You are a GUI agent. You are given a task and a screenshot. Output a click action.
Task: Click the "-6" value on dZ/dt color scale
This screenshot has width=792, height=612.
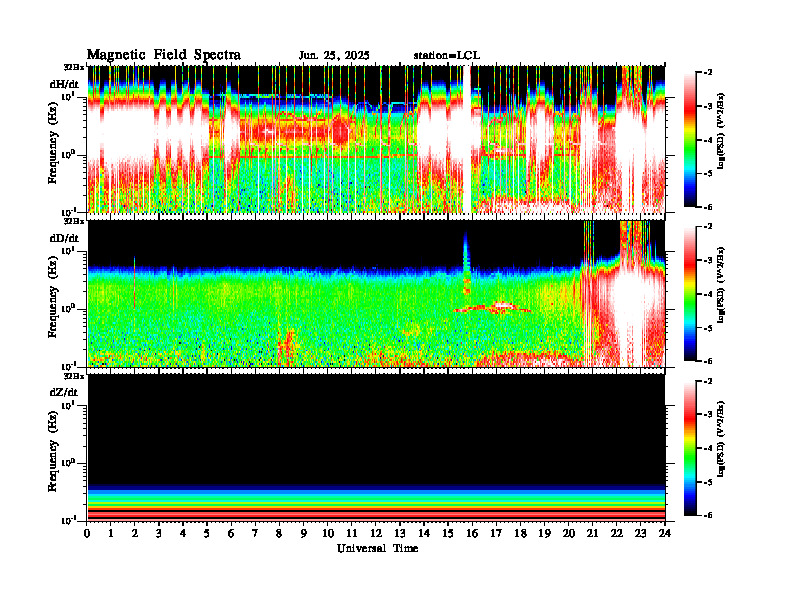click(x=708, y=515)
